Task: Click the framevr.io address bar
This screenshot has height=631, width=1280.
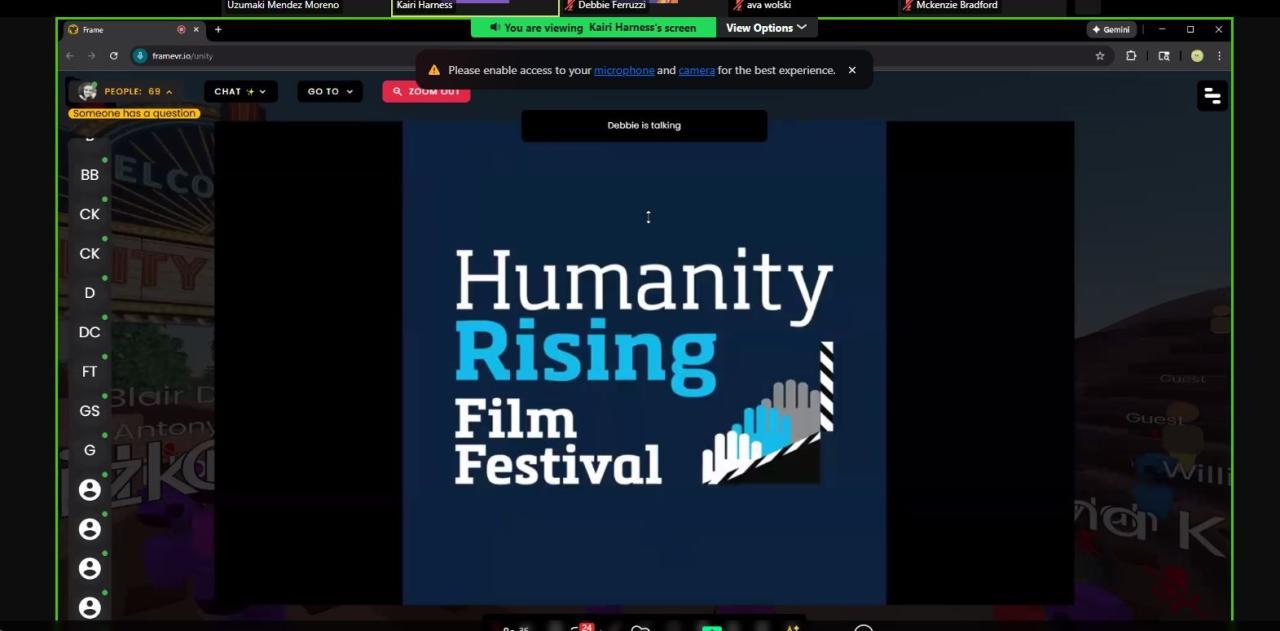Action: tap(610, 56)
